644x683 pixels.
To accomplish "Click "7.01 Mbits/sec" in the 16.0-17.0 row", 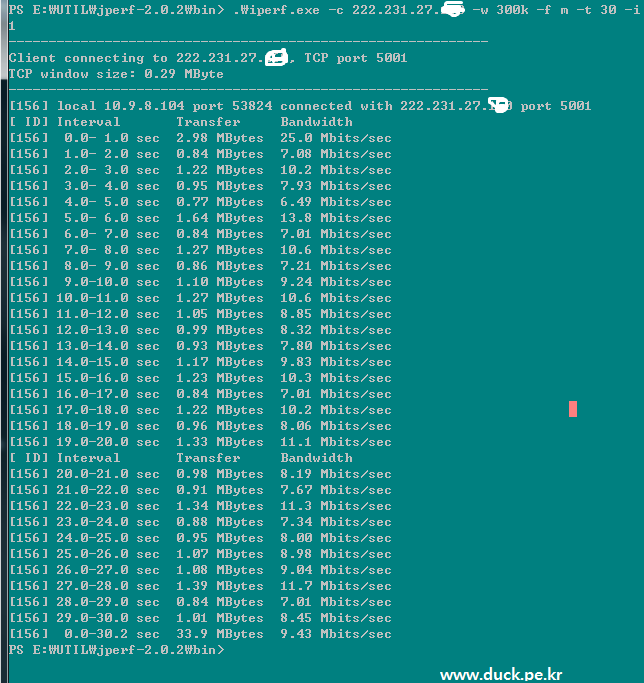I will 336,394.
